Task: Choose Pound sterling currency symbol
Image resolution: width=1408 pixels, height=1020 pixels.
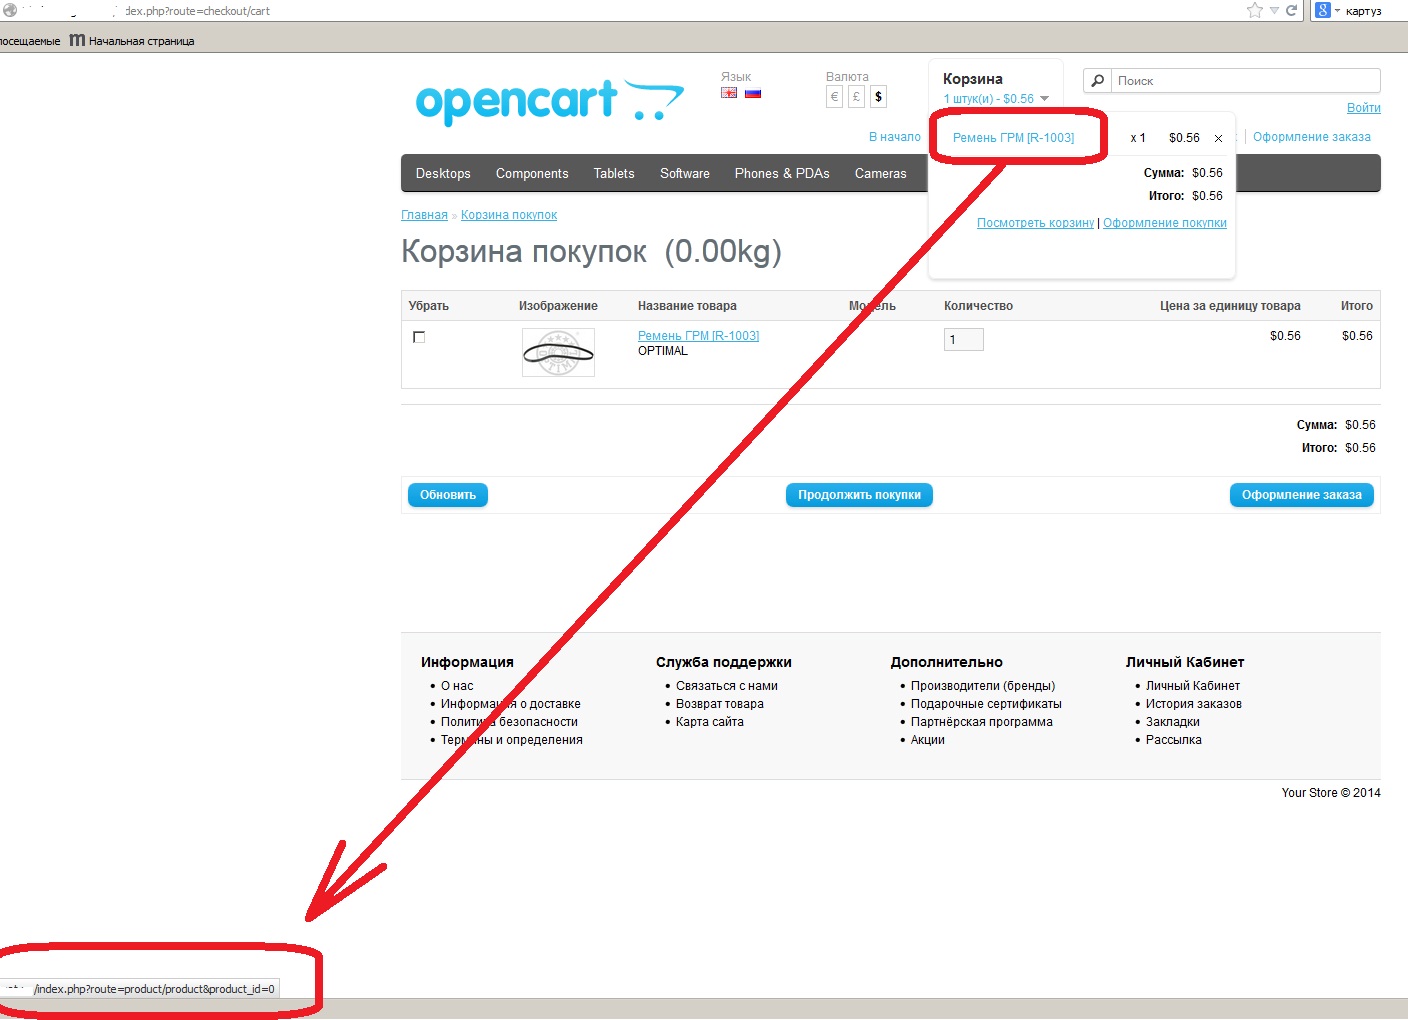Action: pos(856,97)
